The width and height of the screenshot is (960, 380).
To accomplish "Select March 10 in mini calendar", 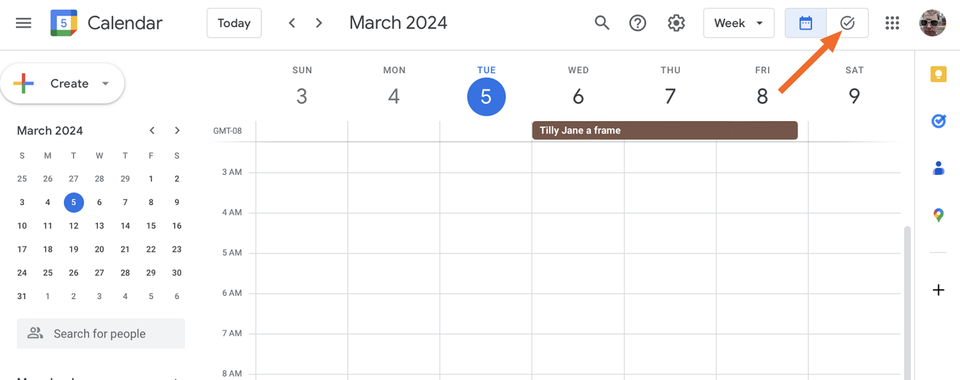I will pyautogui.click(x=22, y=226).
